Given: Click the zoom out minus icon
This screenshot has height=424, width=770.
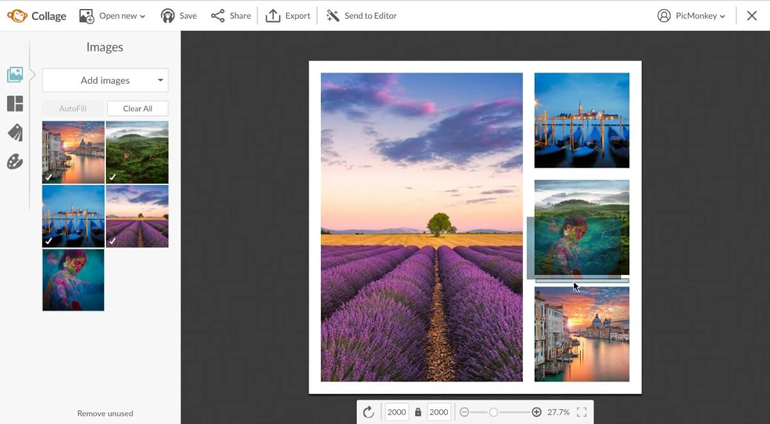Looking at the screenshot, I should (464, 412).
